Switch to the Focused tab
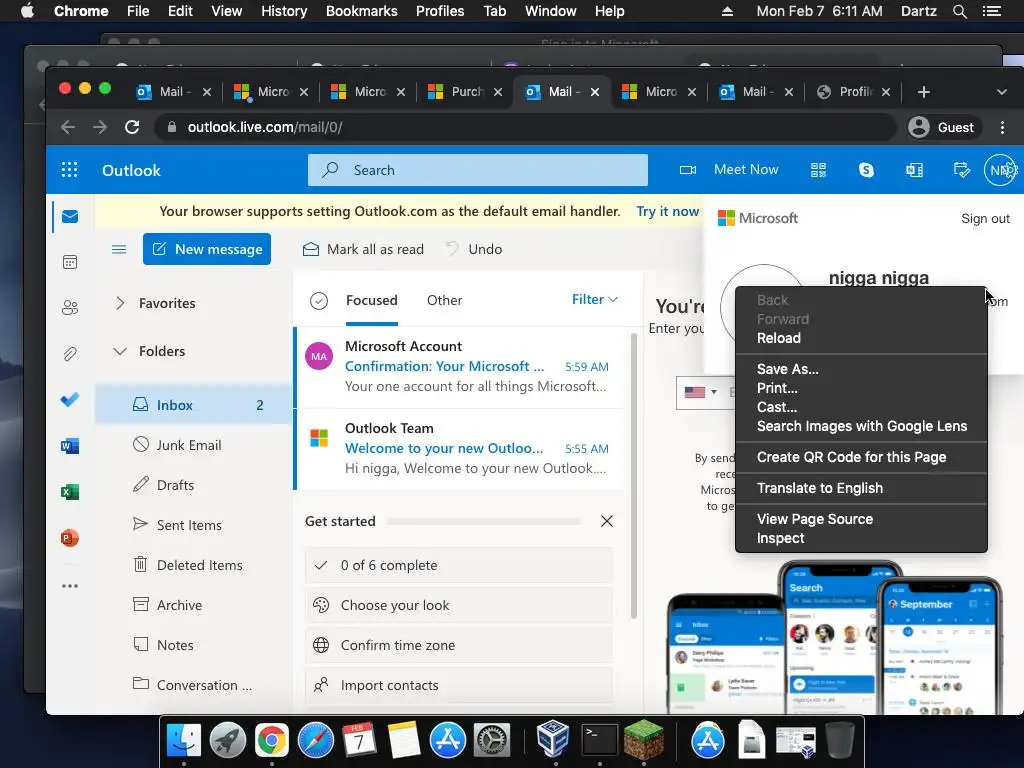This screenshot has height=768, width=1024. pos(372,300)
